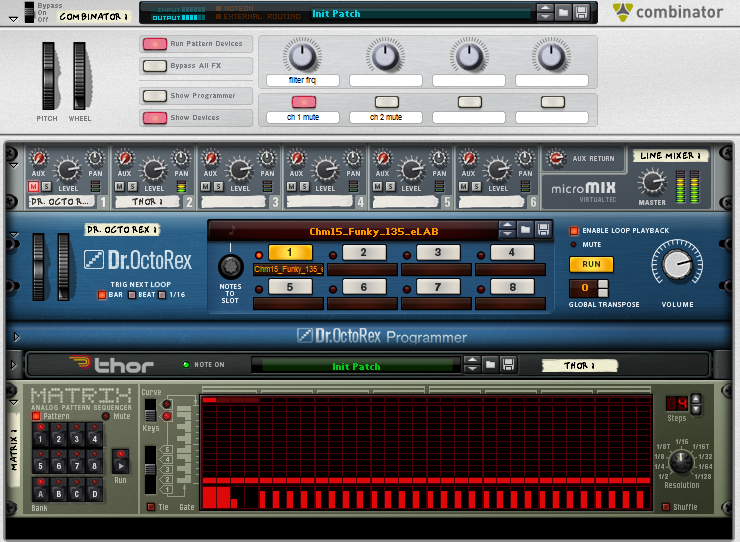Image resolution: width=740 pixels, height=542 pixels.
Task: Set Trig Next Loop to Bar
Action: click(102, 295)
